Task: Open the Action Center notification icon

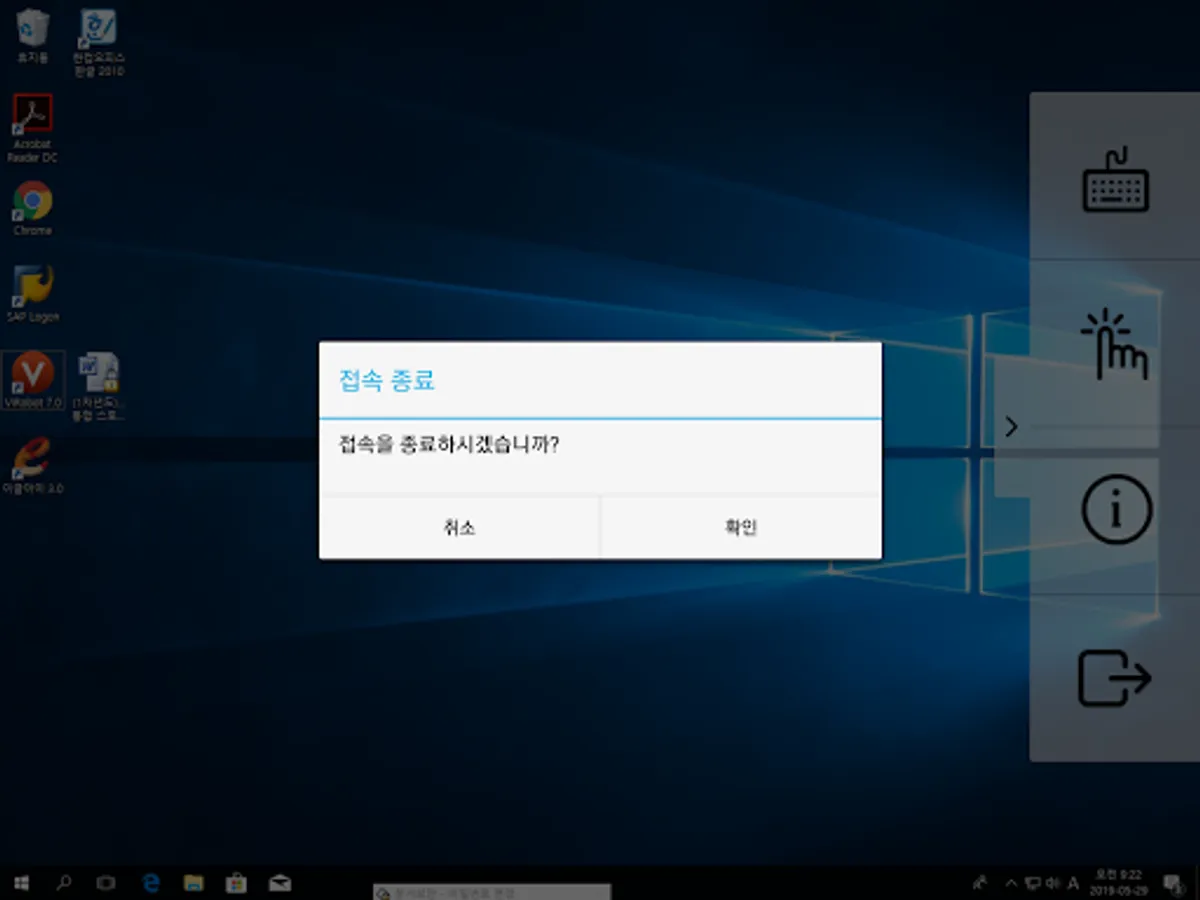Action: (1173, 883)
